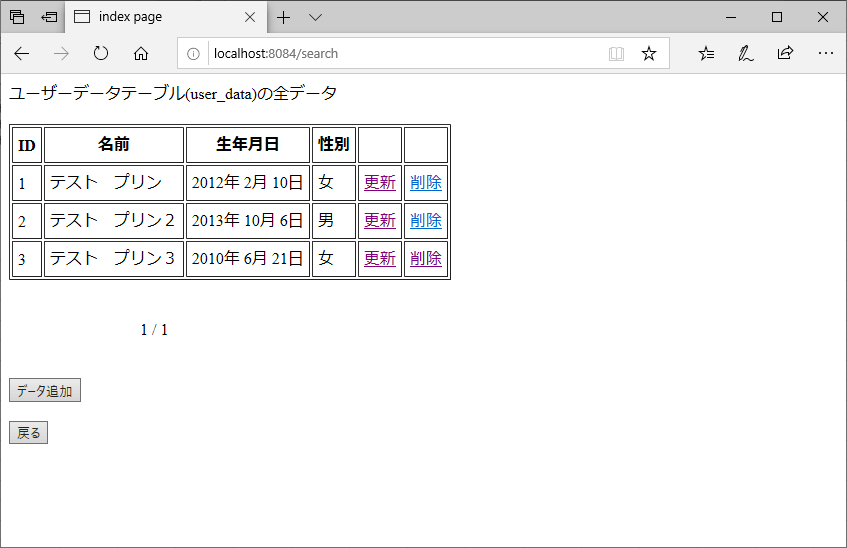Viewport: 847px width, 548px height.
Task: Go to the browser home page
Action: (x=141, y=53)
